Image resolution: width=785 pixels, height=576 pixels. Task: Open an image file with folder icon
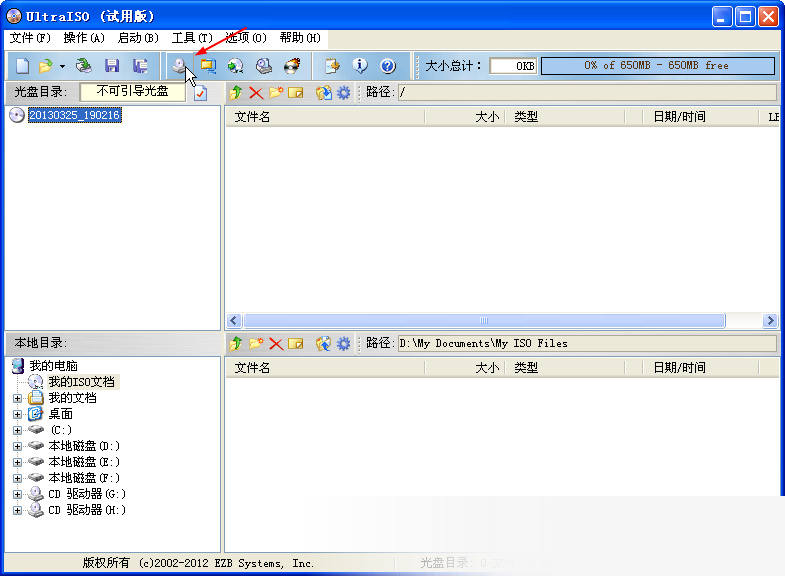46,66
